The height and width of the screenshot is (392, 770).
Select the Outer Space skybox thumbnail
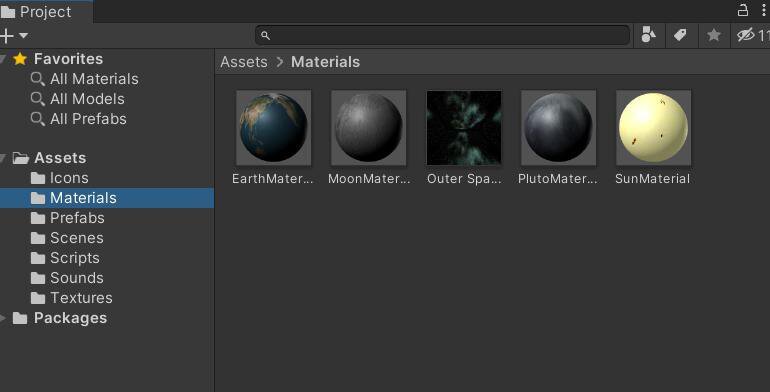(x=464, y=128)
